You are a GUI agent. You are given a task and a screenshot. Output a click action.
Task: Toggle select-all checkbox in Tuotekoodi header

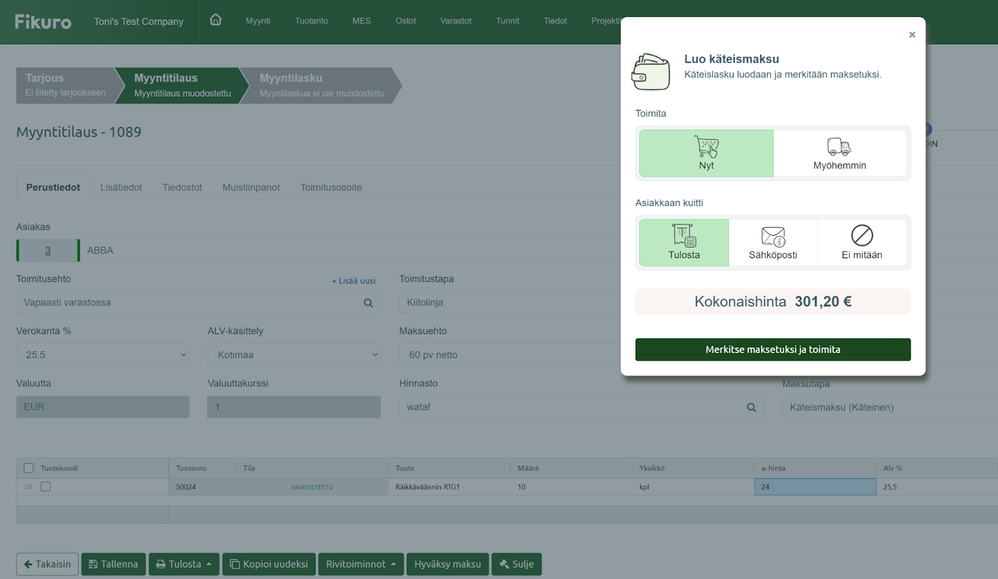(29, 468)
